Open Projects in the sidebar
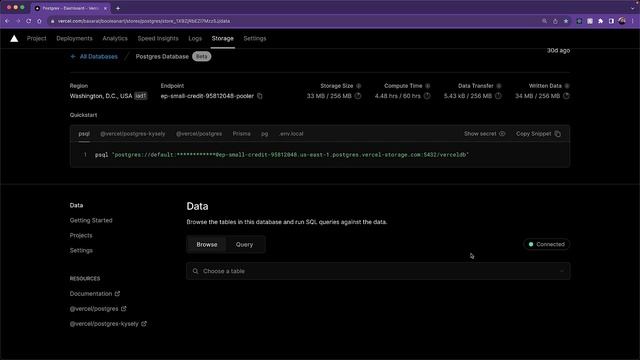640x360 pixels. pyautogui.click(x=81, y=236)
